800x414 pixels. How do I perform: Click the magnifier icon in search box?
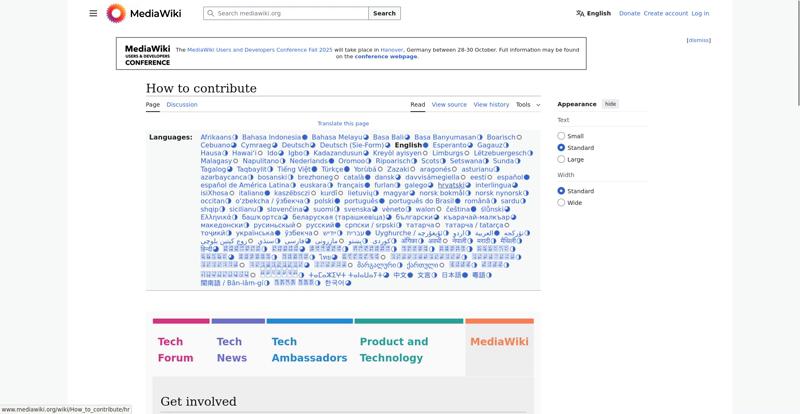click(x=210, y=14)
